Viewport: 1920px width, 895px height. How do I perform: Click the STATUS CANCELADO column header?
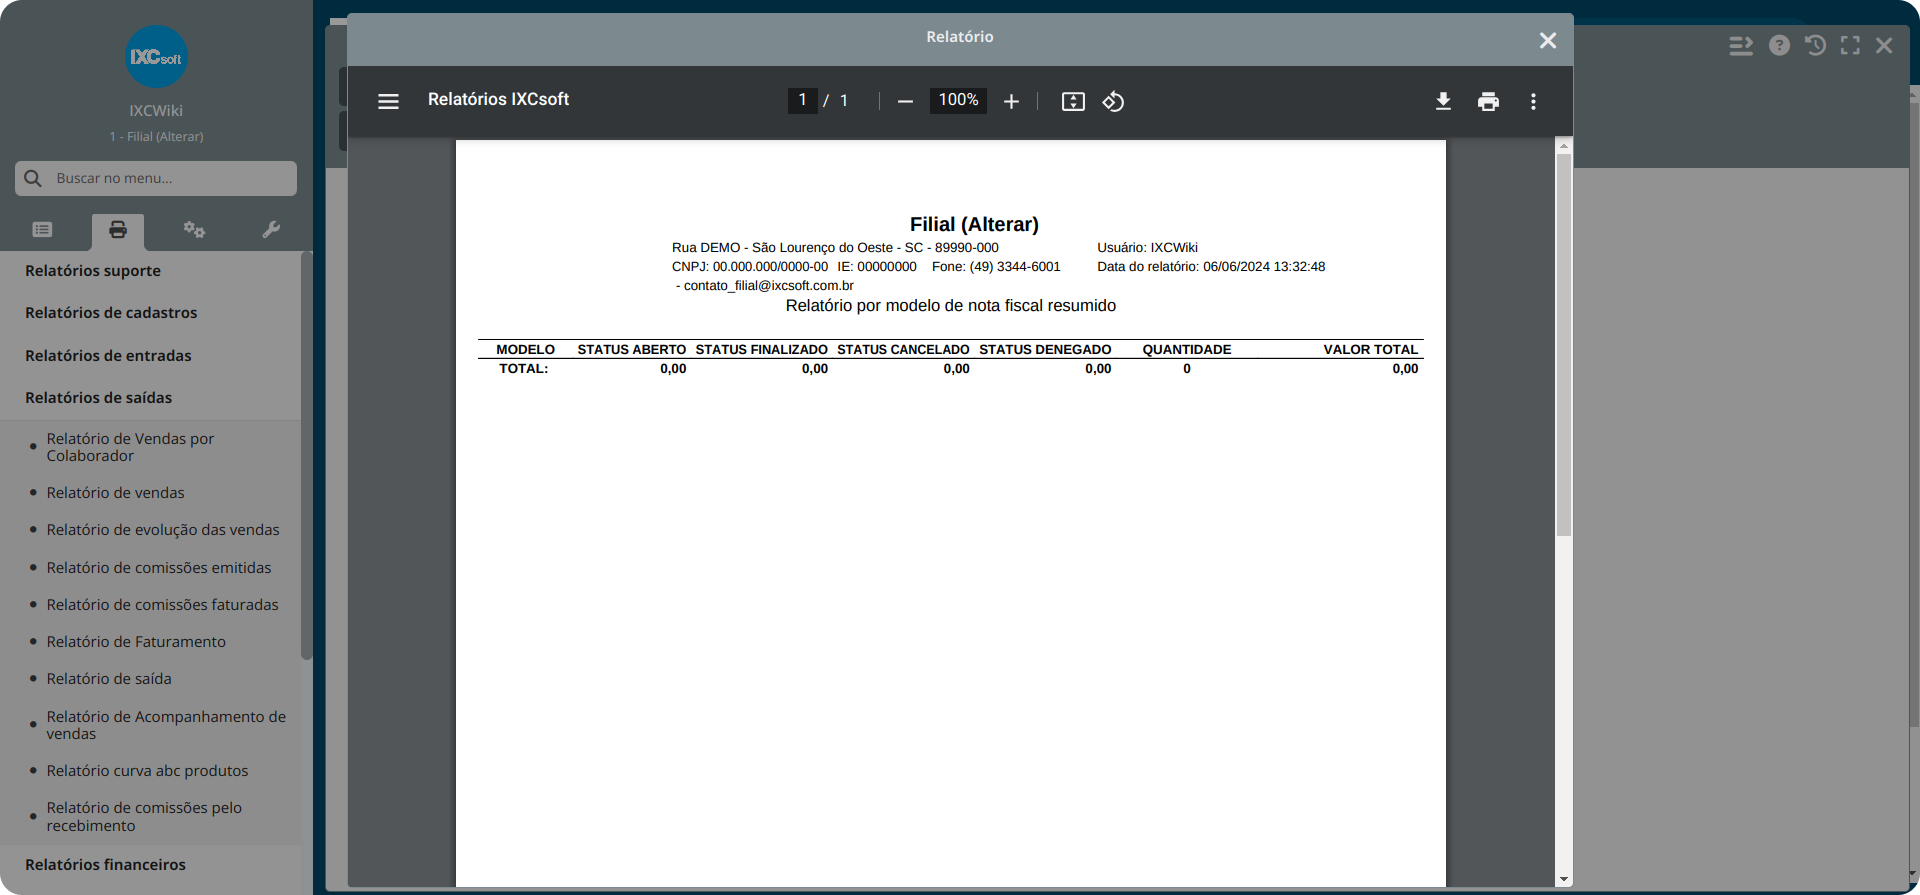click(x=903, y=350)
